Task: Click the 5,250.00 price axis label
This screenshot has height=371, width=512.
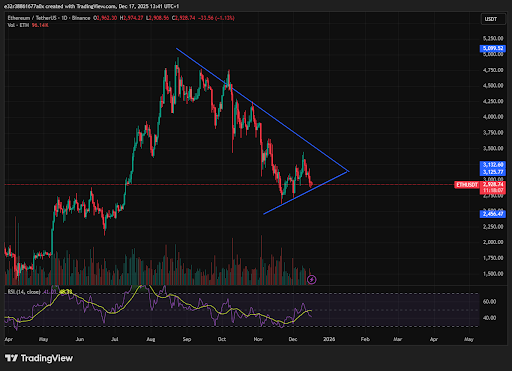Action: [493, 39]
